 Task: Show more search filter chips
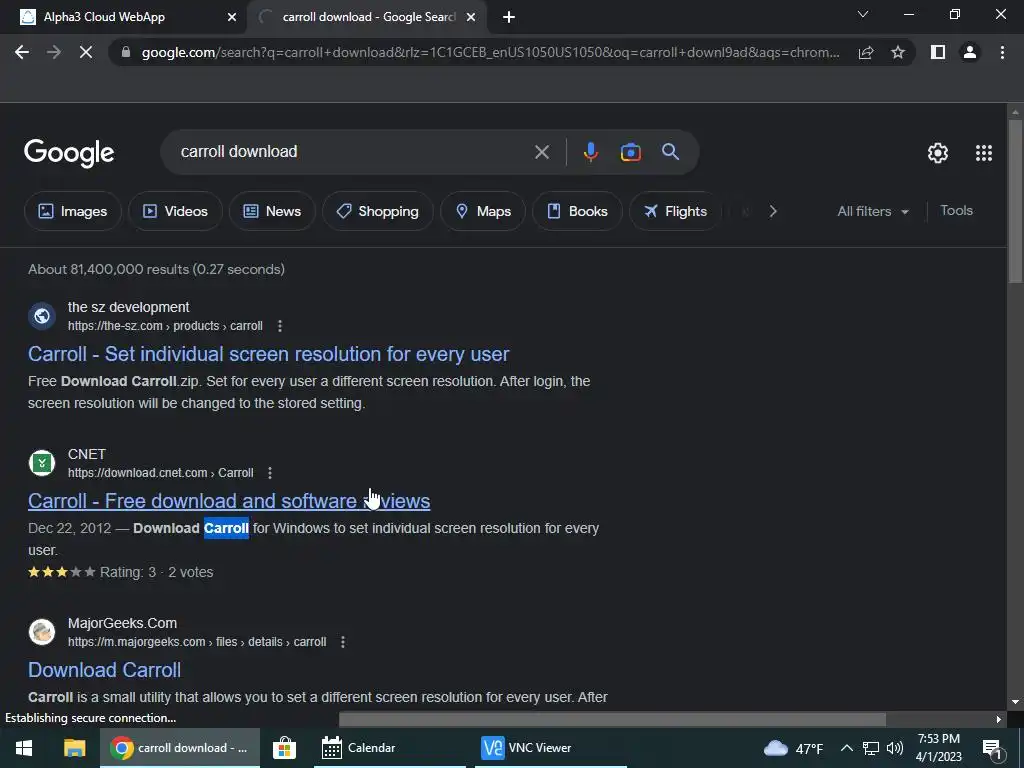tap(773, 211)
